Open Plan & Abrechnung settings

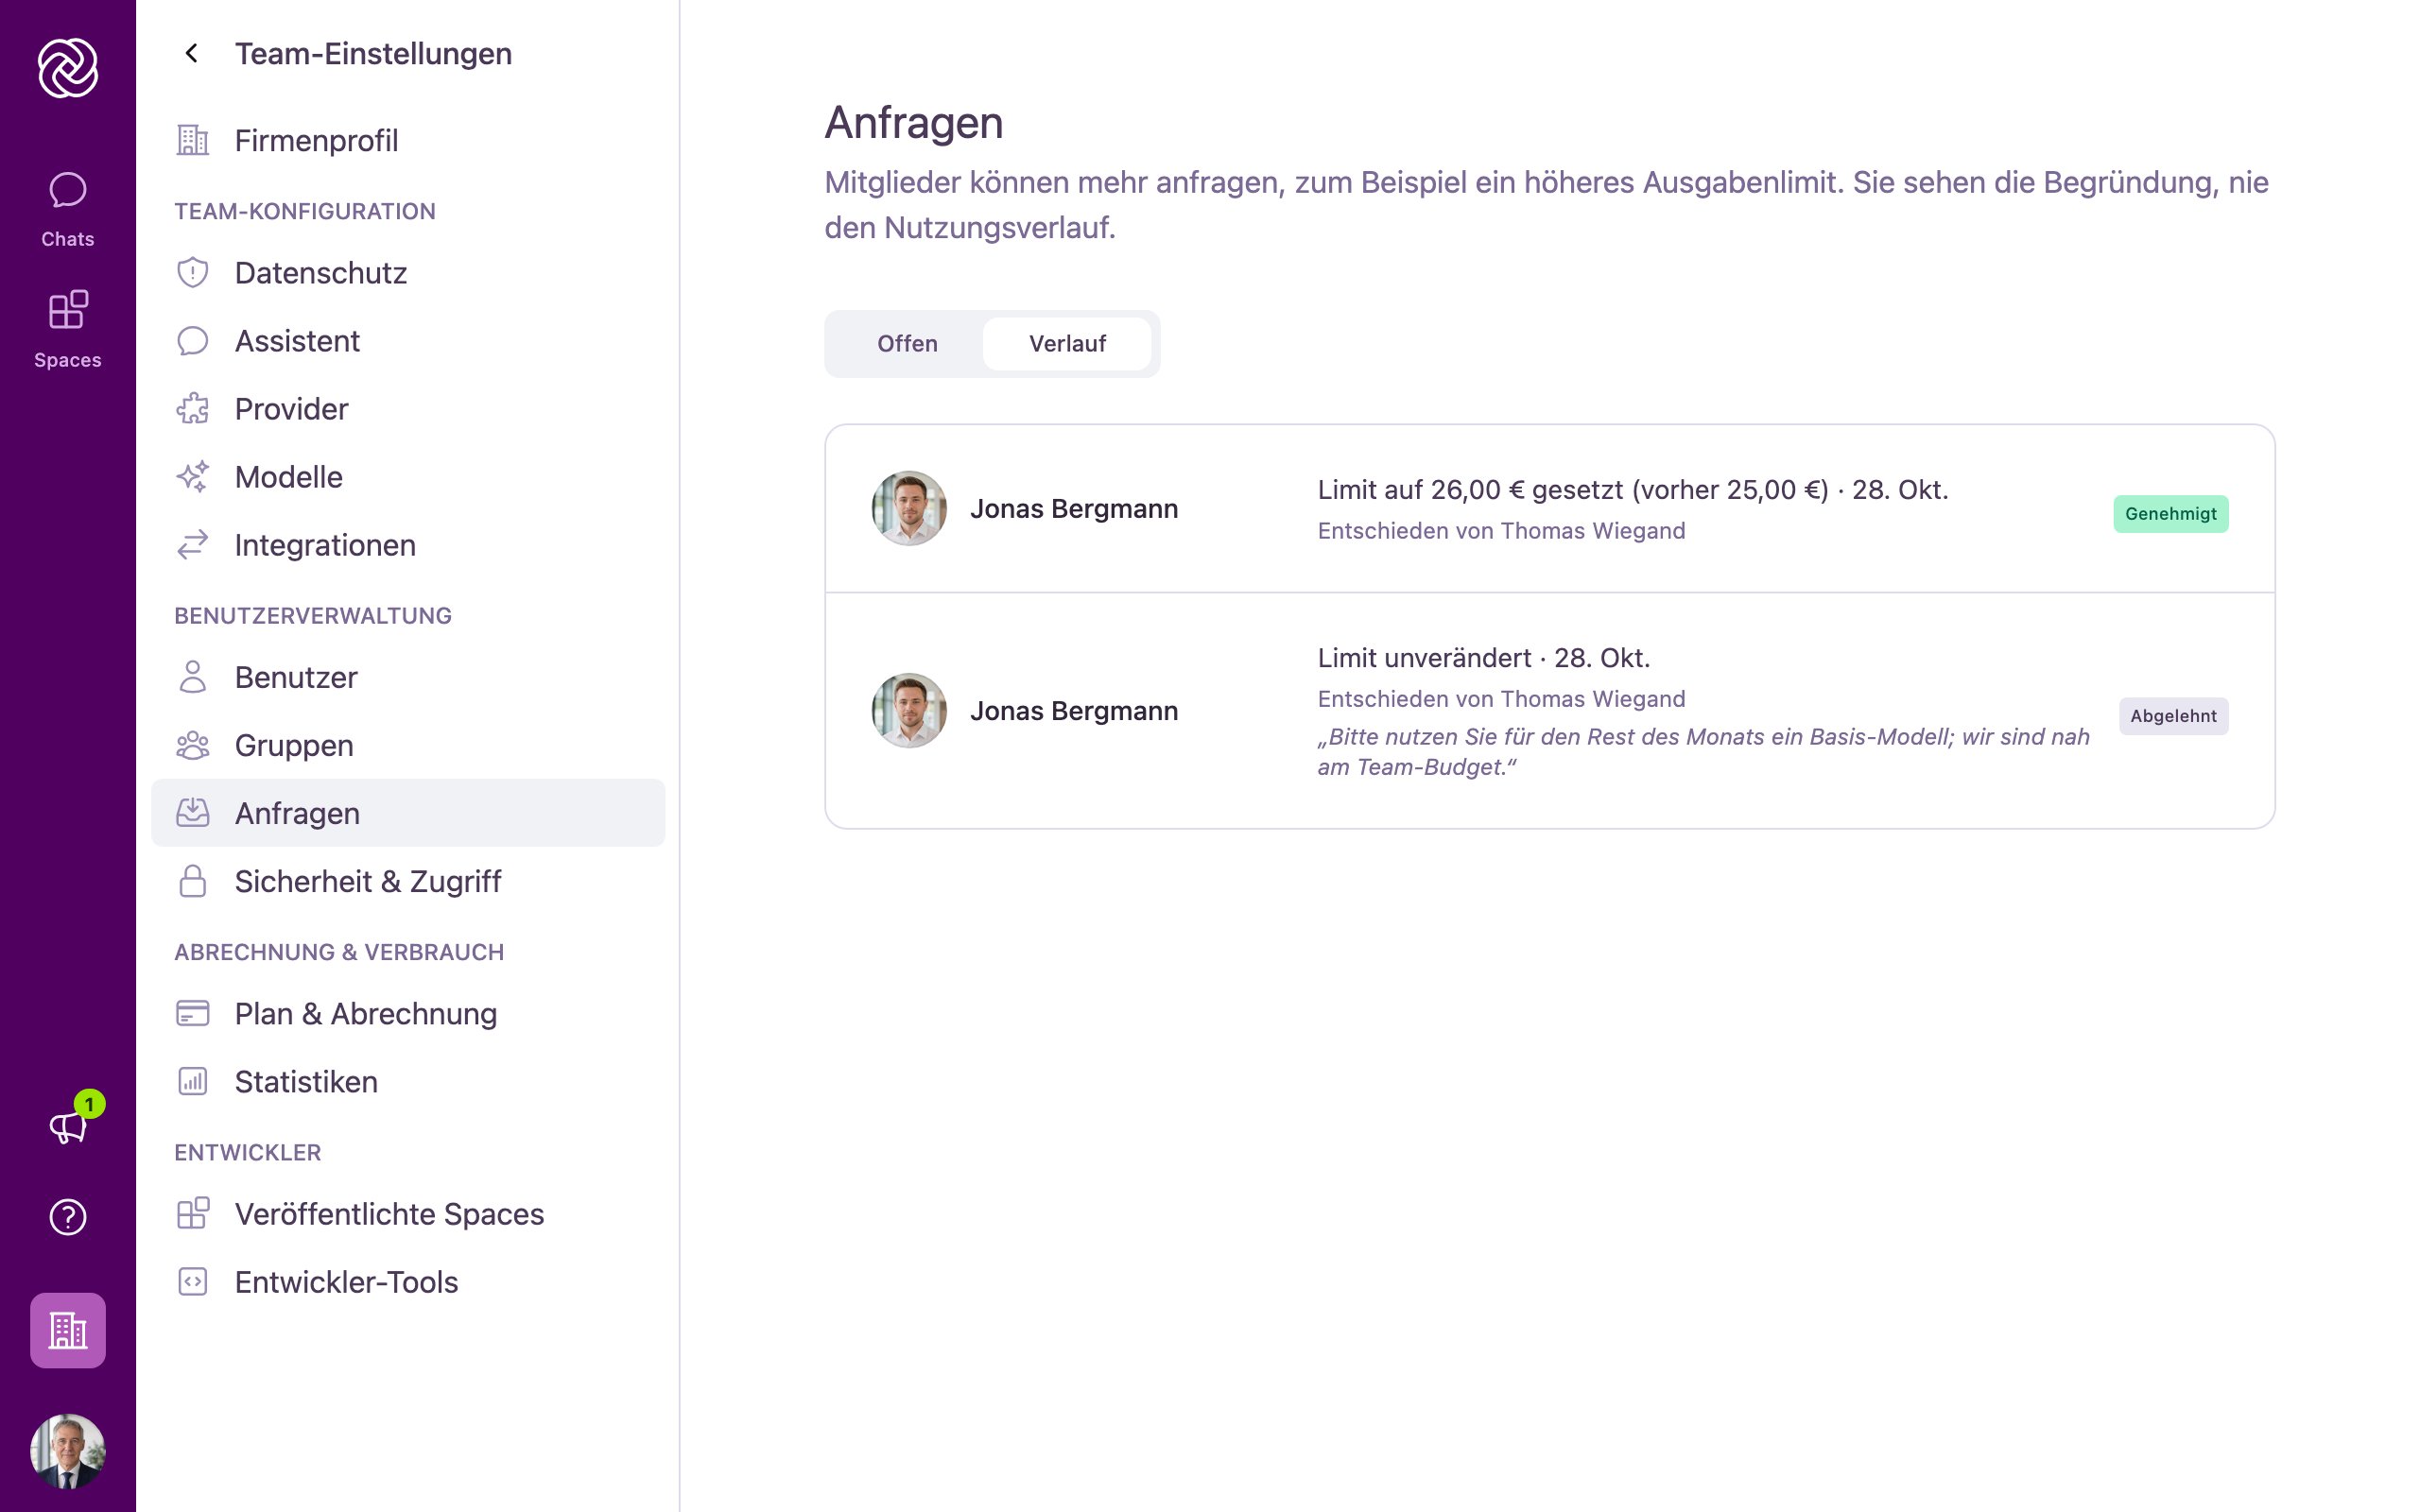coord(408,1013)
